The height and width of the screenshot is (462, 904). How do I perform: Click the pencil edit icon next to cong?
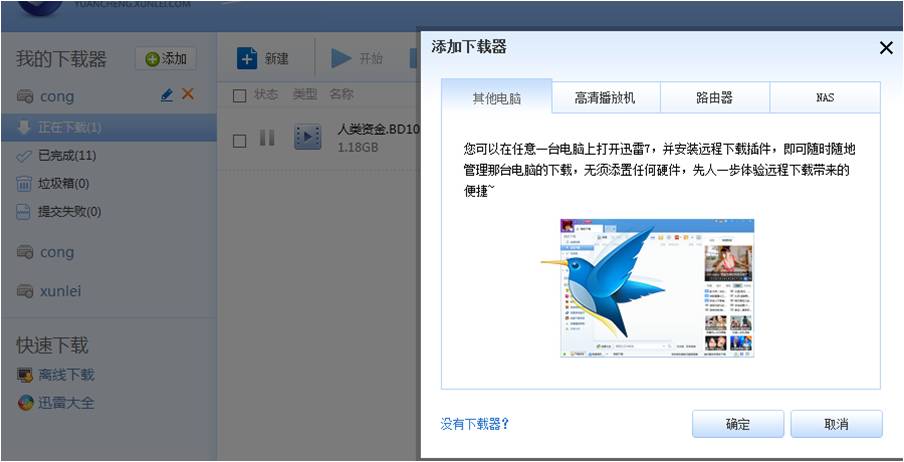167,95
